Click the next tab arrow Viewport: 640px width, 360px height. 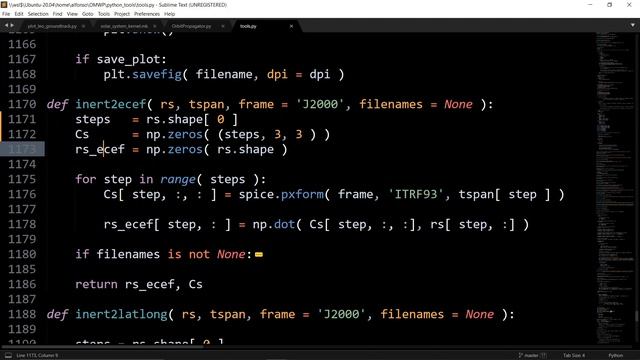12,25
